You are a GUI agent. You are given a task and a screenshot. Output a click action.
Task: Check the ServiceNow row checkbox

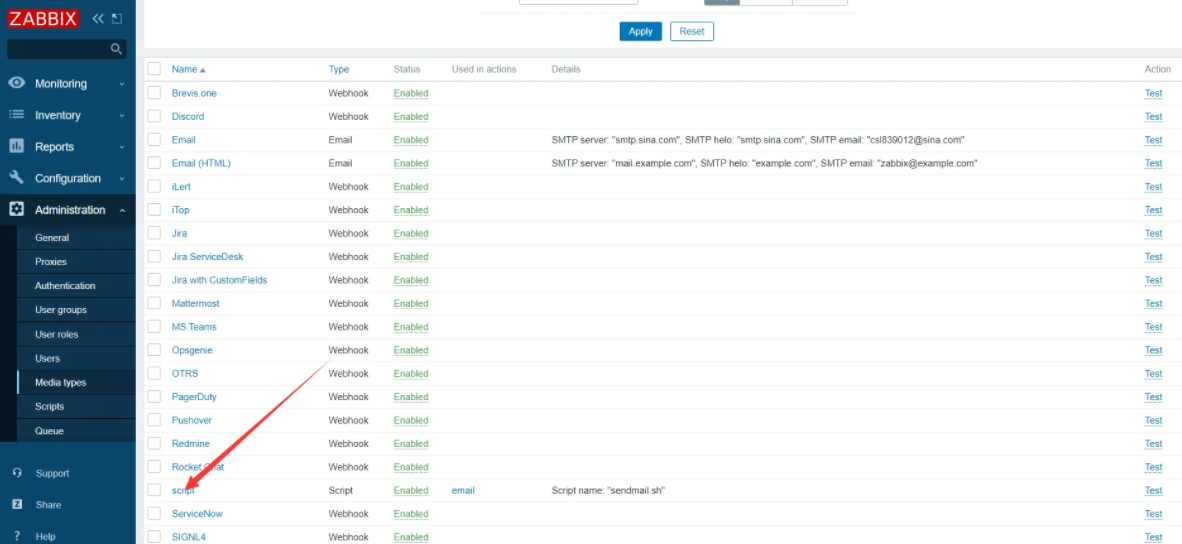click(x=155, y=513)
